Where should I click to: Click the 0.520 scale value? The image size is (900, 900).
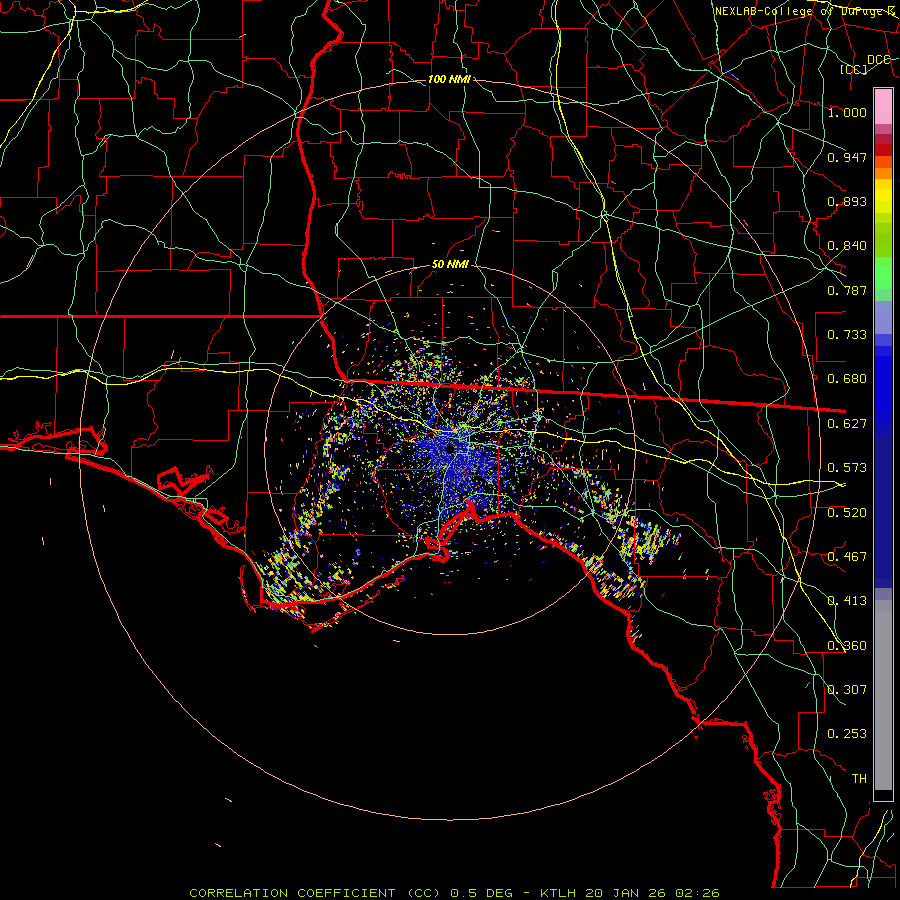[x=847, y=513]
